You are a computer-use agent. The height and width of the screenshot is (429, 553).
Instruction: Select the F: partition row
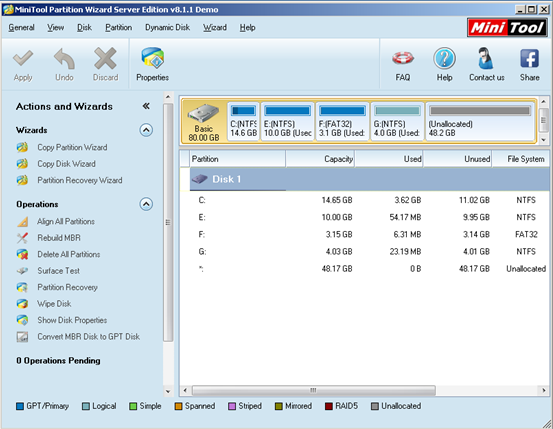point(365,235)
